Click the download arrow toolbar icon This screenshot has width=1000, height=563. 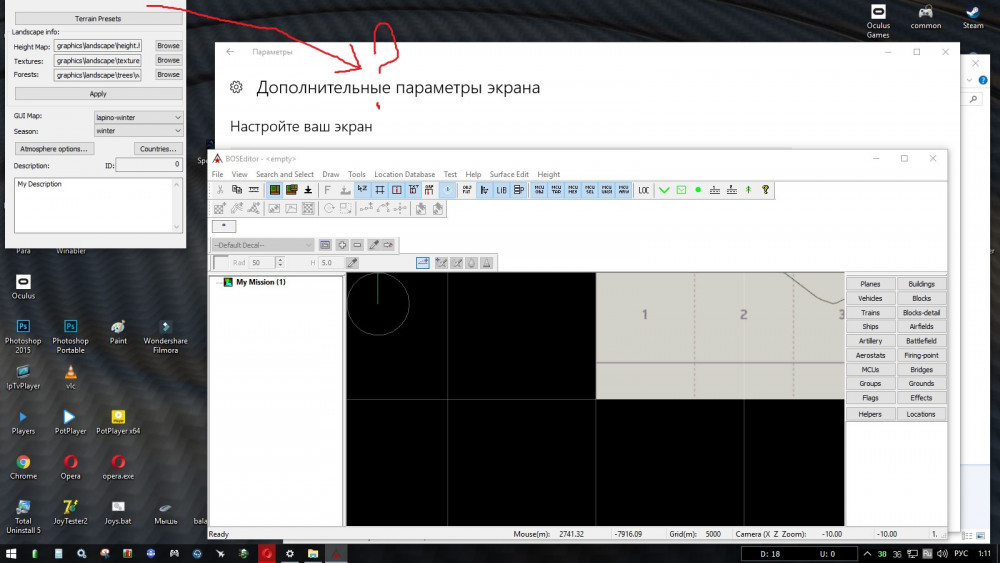point(308,189)
